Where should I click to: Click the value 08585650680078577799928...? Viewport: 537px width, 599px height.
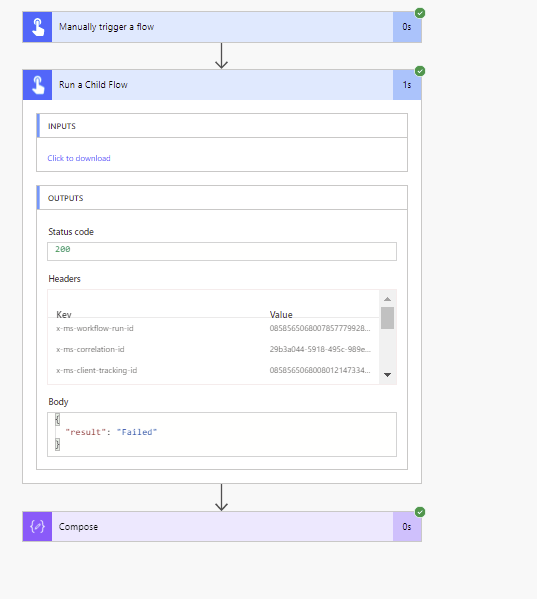(x=320, y=328)
